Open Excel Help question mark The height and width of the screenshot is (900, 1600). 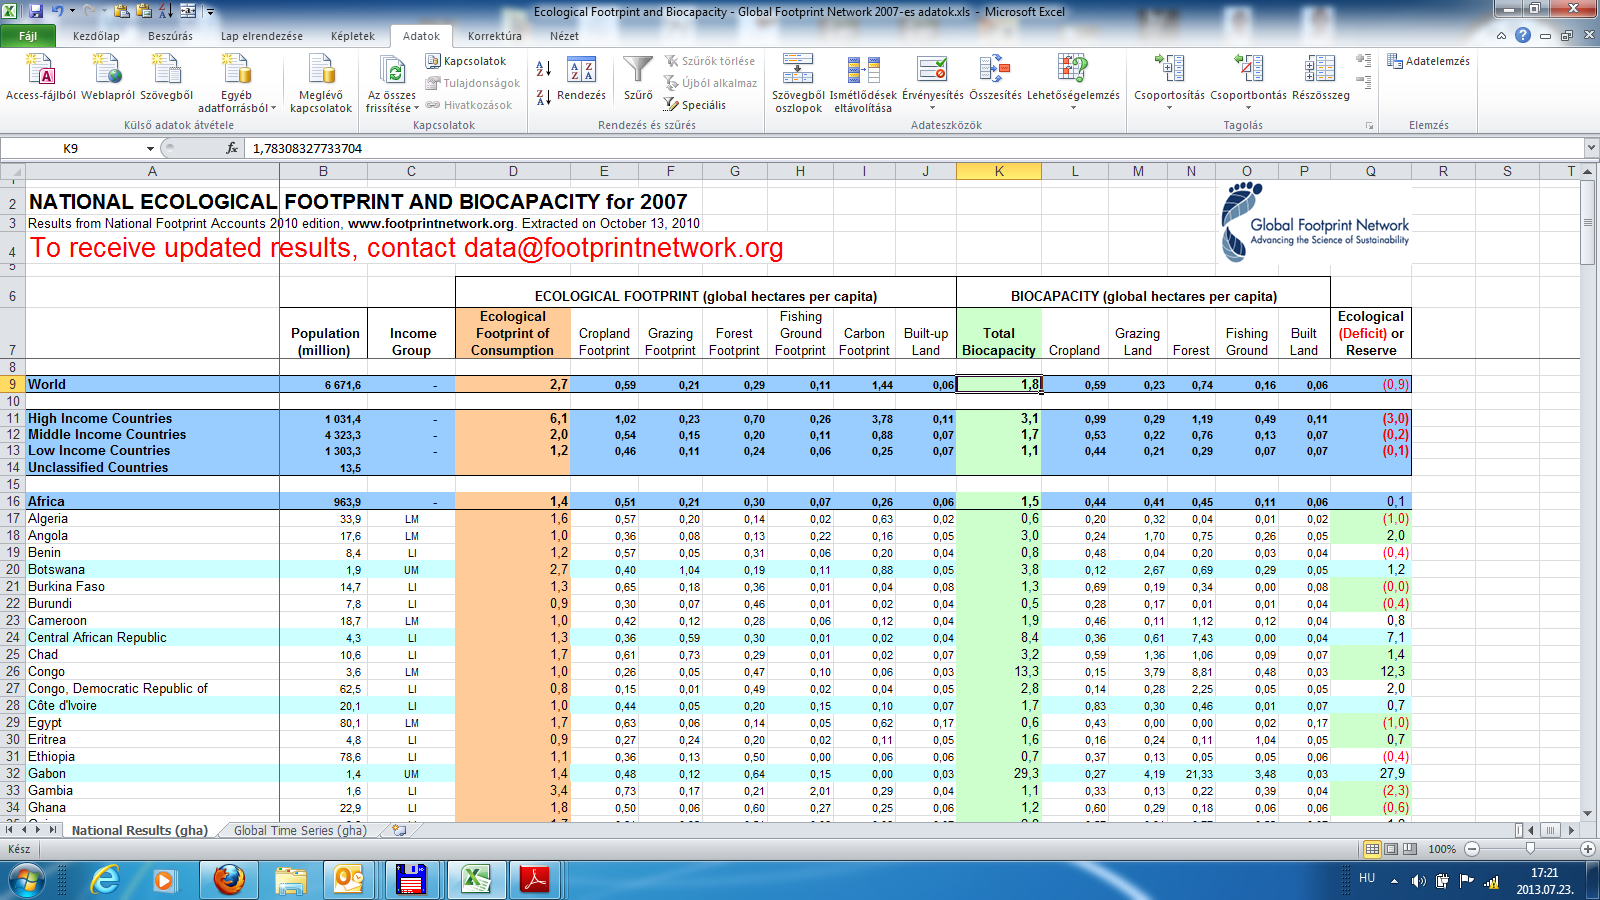coord(1522,35)
